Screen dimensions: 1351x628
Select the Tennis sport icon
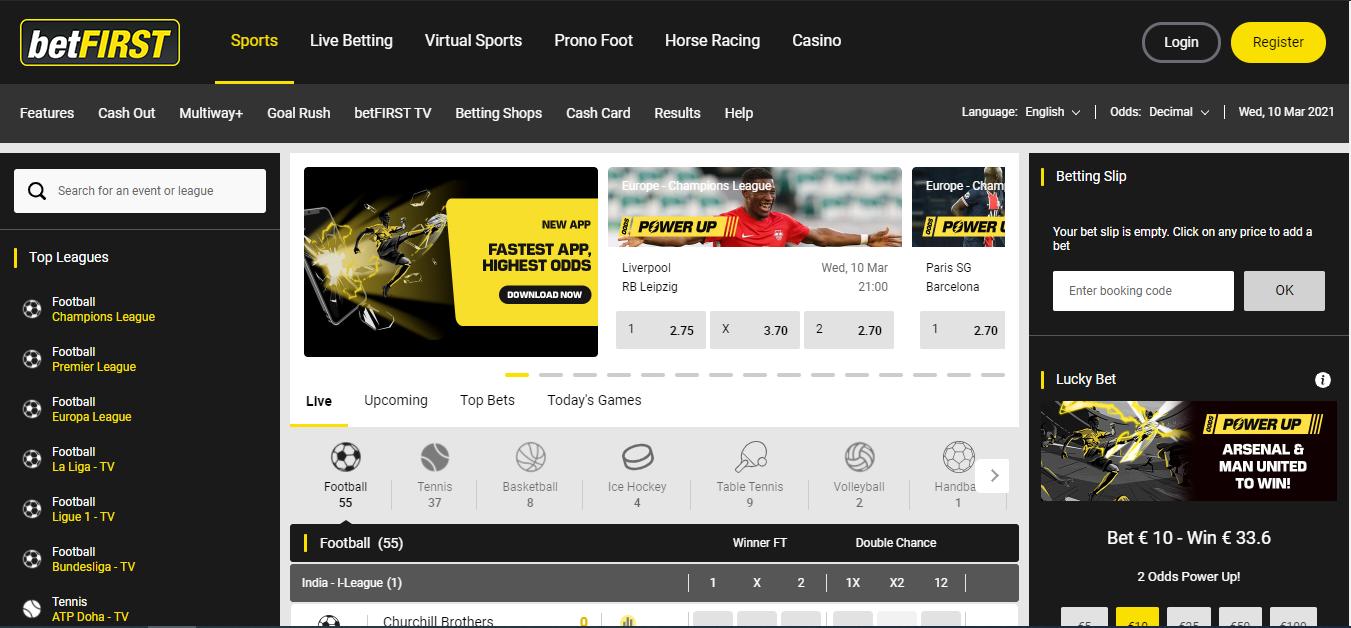[x=435, y=458]
